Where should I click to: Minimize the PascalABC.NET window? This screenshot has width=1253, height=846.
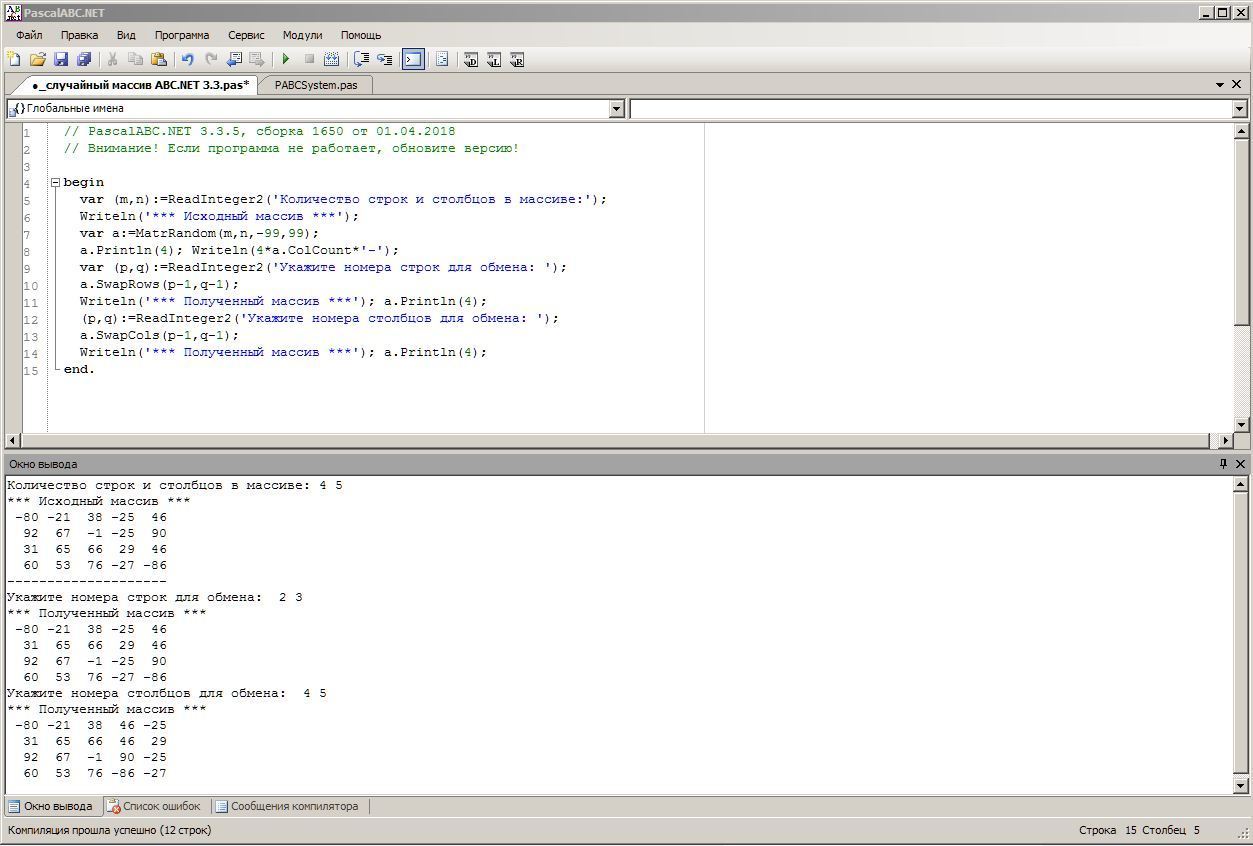click(x=1205, y=12)
